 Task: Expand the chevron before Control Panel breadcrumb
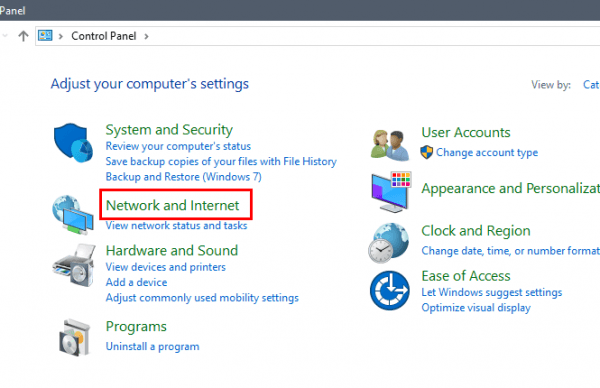coord(60,36)
